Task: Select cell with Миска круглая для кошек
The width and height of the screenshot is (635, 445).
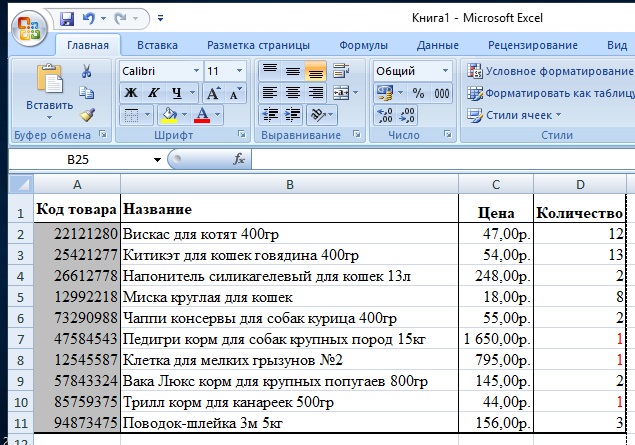Action: pos(290,297)
